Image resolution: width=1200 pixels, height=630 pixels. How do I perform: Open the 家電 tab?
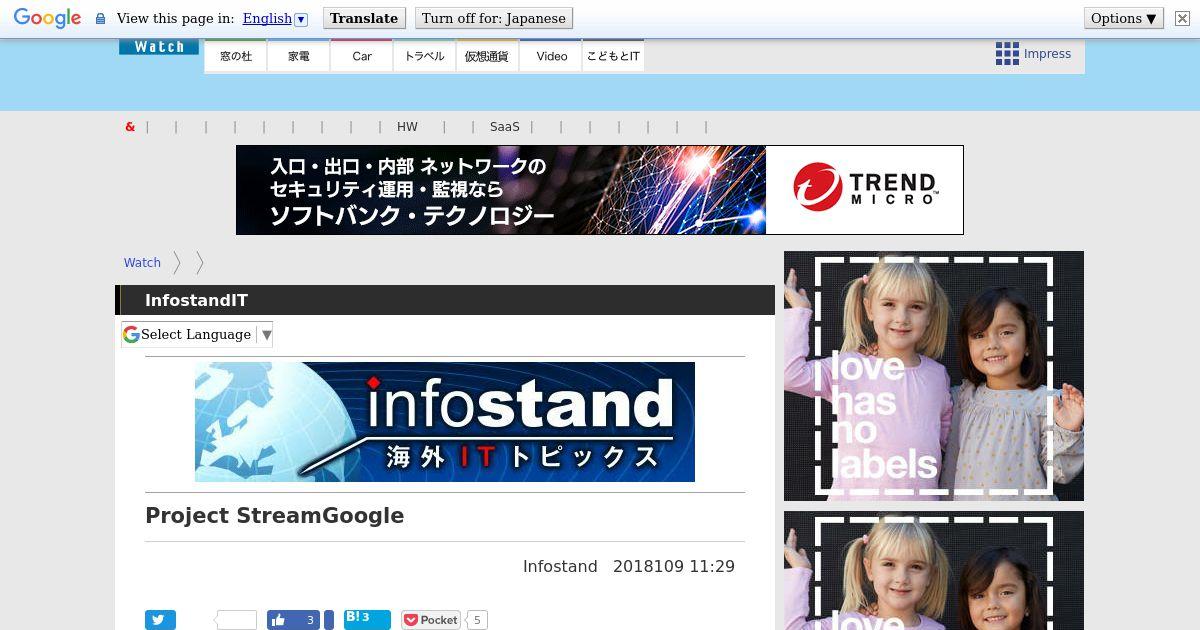(299, 56)
